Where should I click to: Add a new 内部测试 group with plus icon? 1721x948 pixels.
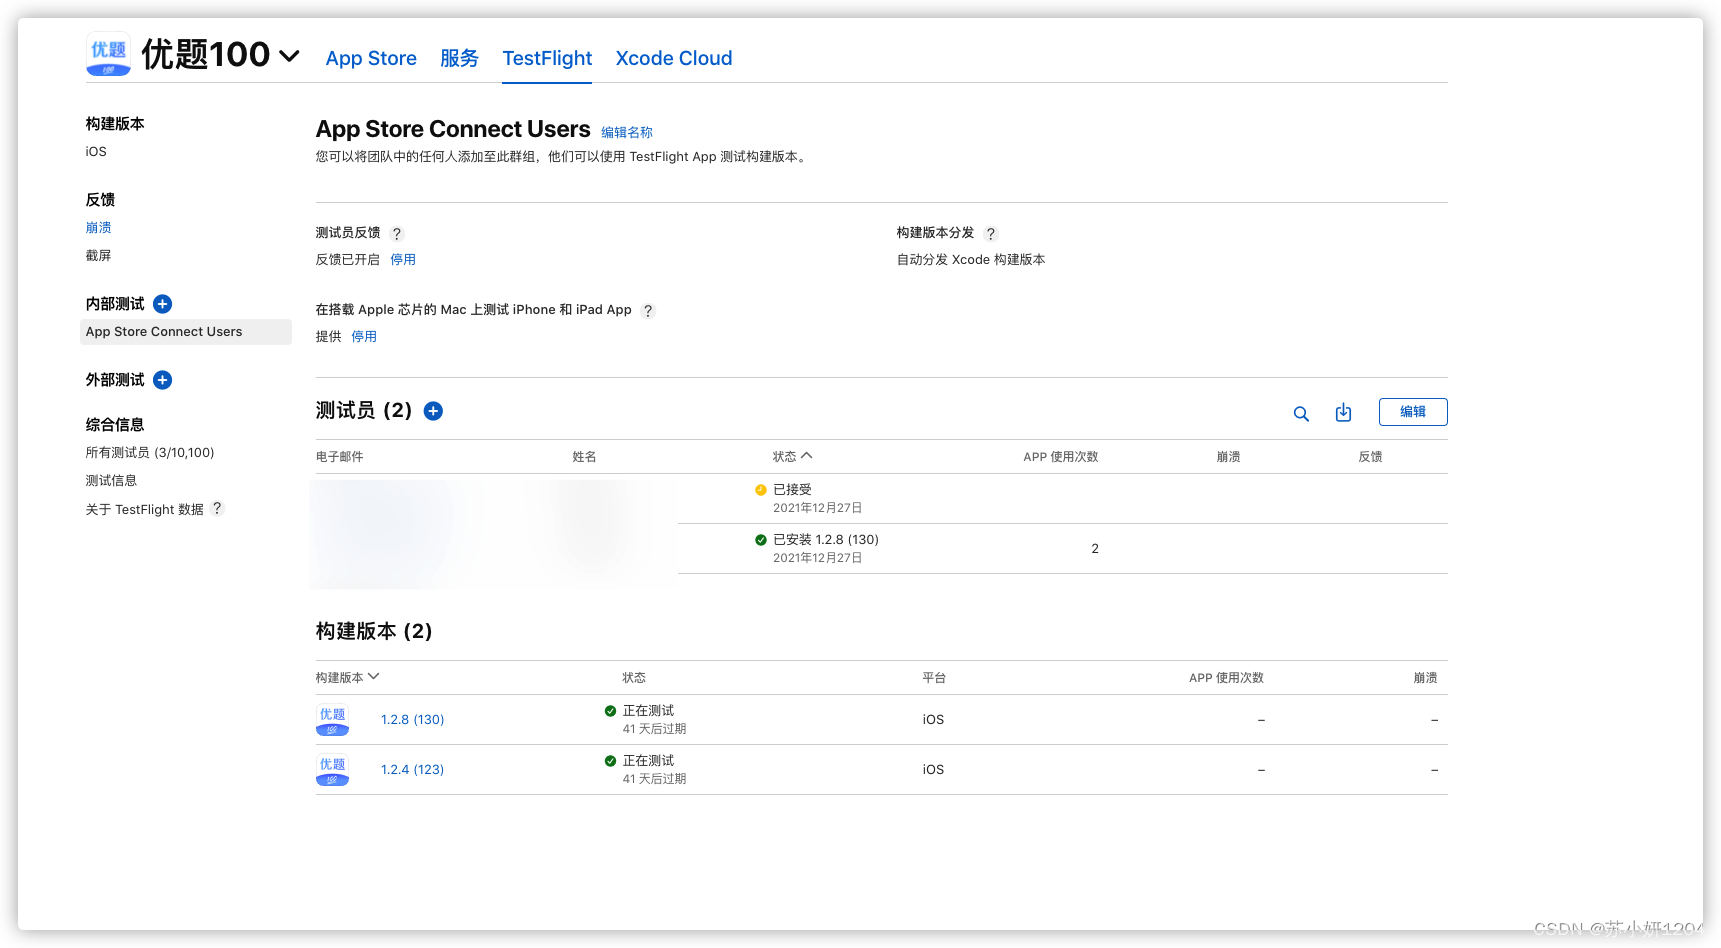(x=163, y=304)
